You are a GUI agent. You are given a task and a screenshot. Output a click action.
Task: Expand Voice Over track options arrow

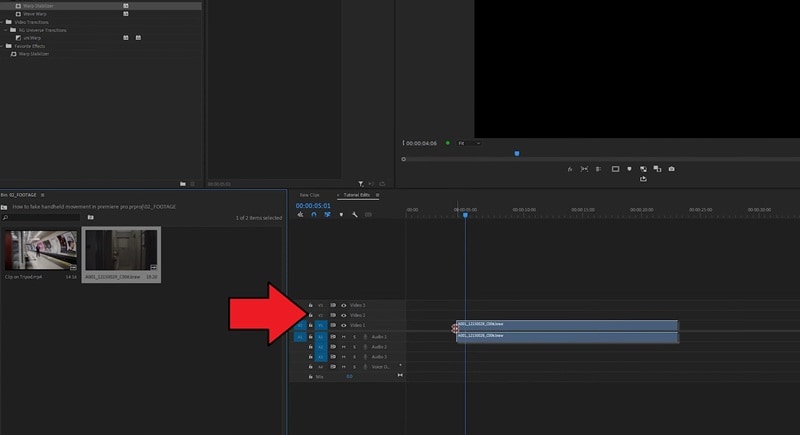(400, 365)
